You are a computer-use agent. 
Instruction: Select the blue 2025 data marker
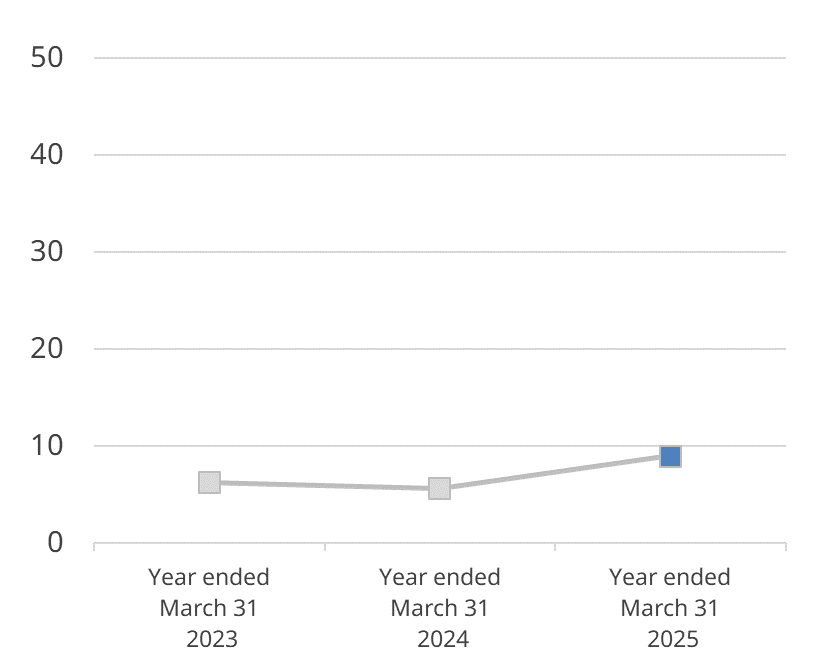671,456
